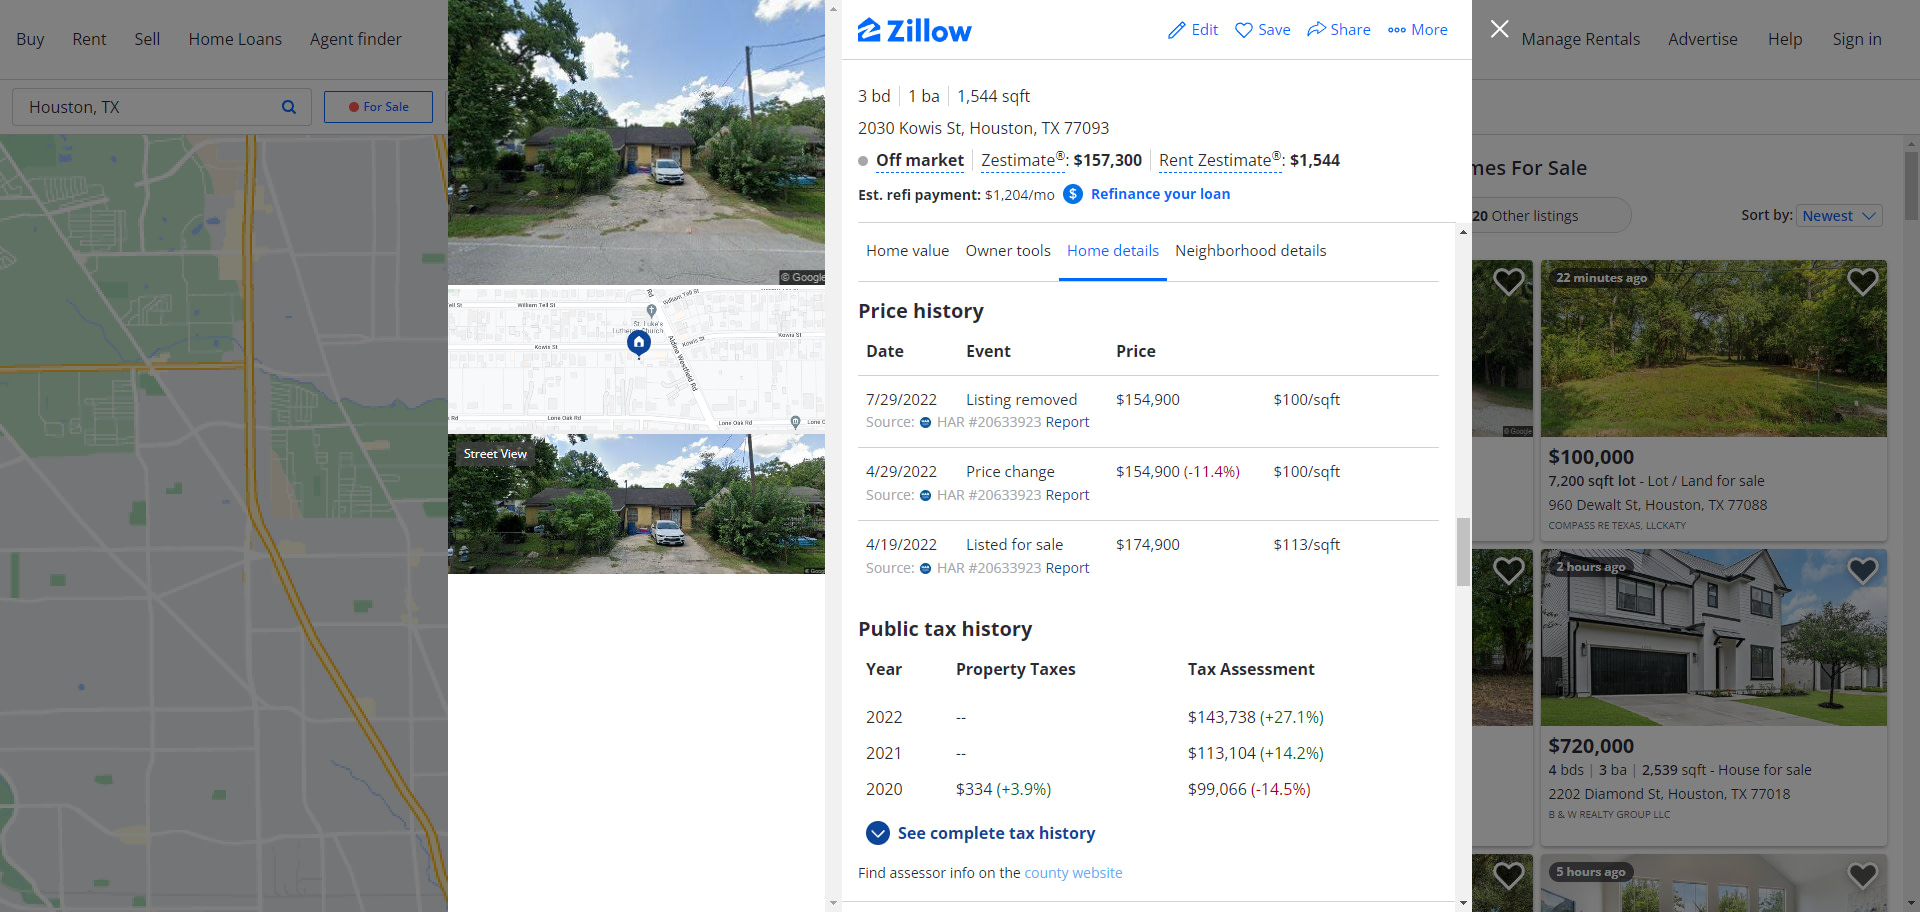Switch to the Home value tab
The width and height of the screenshot is (1920, 912).
pos(907,251)
